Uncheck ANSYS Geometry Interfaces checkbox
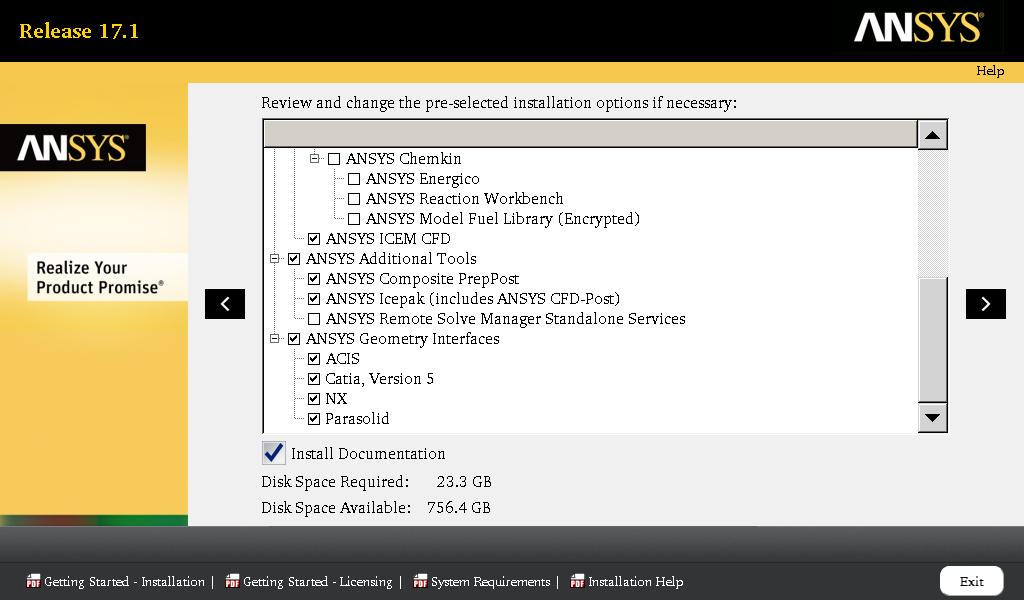The image size is (1024, 600). click(294, 339)
